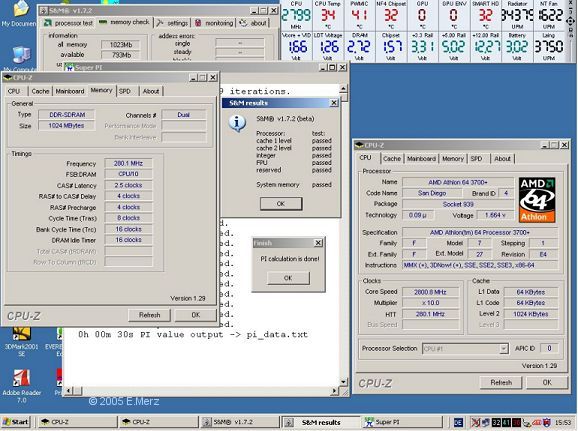Open the Processor Selection dropdown
The height and width of the screenshot is (431, 578).
[465, 348]
